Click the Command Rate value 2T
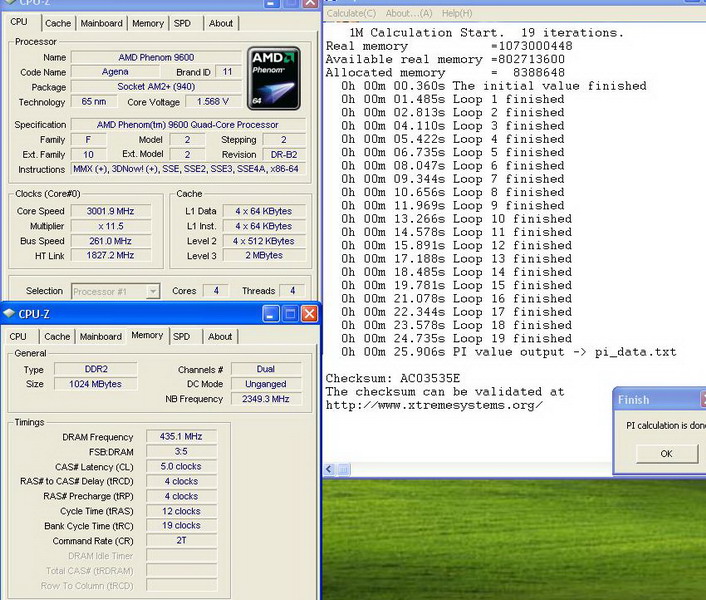Screen dimensions: 706x600 point(181,540)
